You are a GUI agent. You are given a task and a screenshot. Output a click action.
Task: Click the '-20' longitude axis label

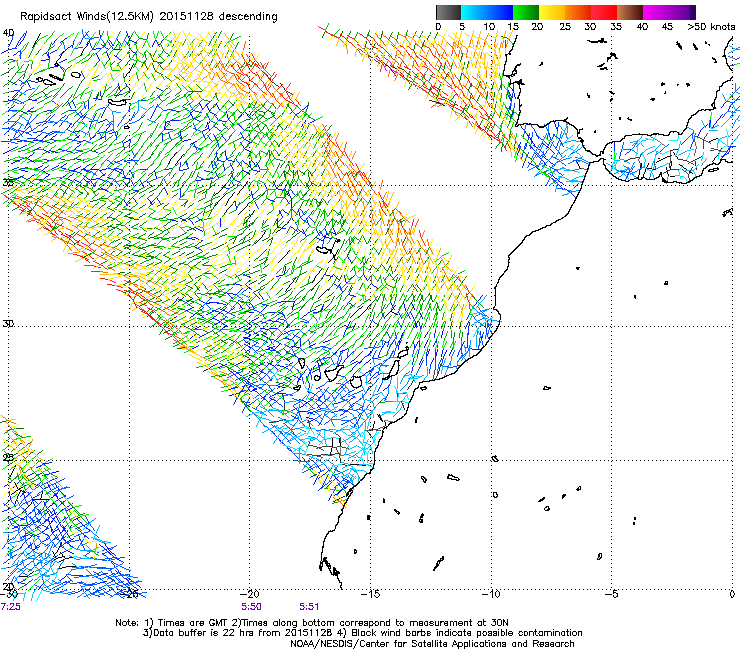click(249, 594)
